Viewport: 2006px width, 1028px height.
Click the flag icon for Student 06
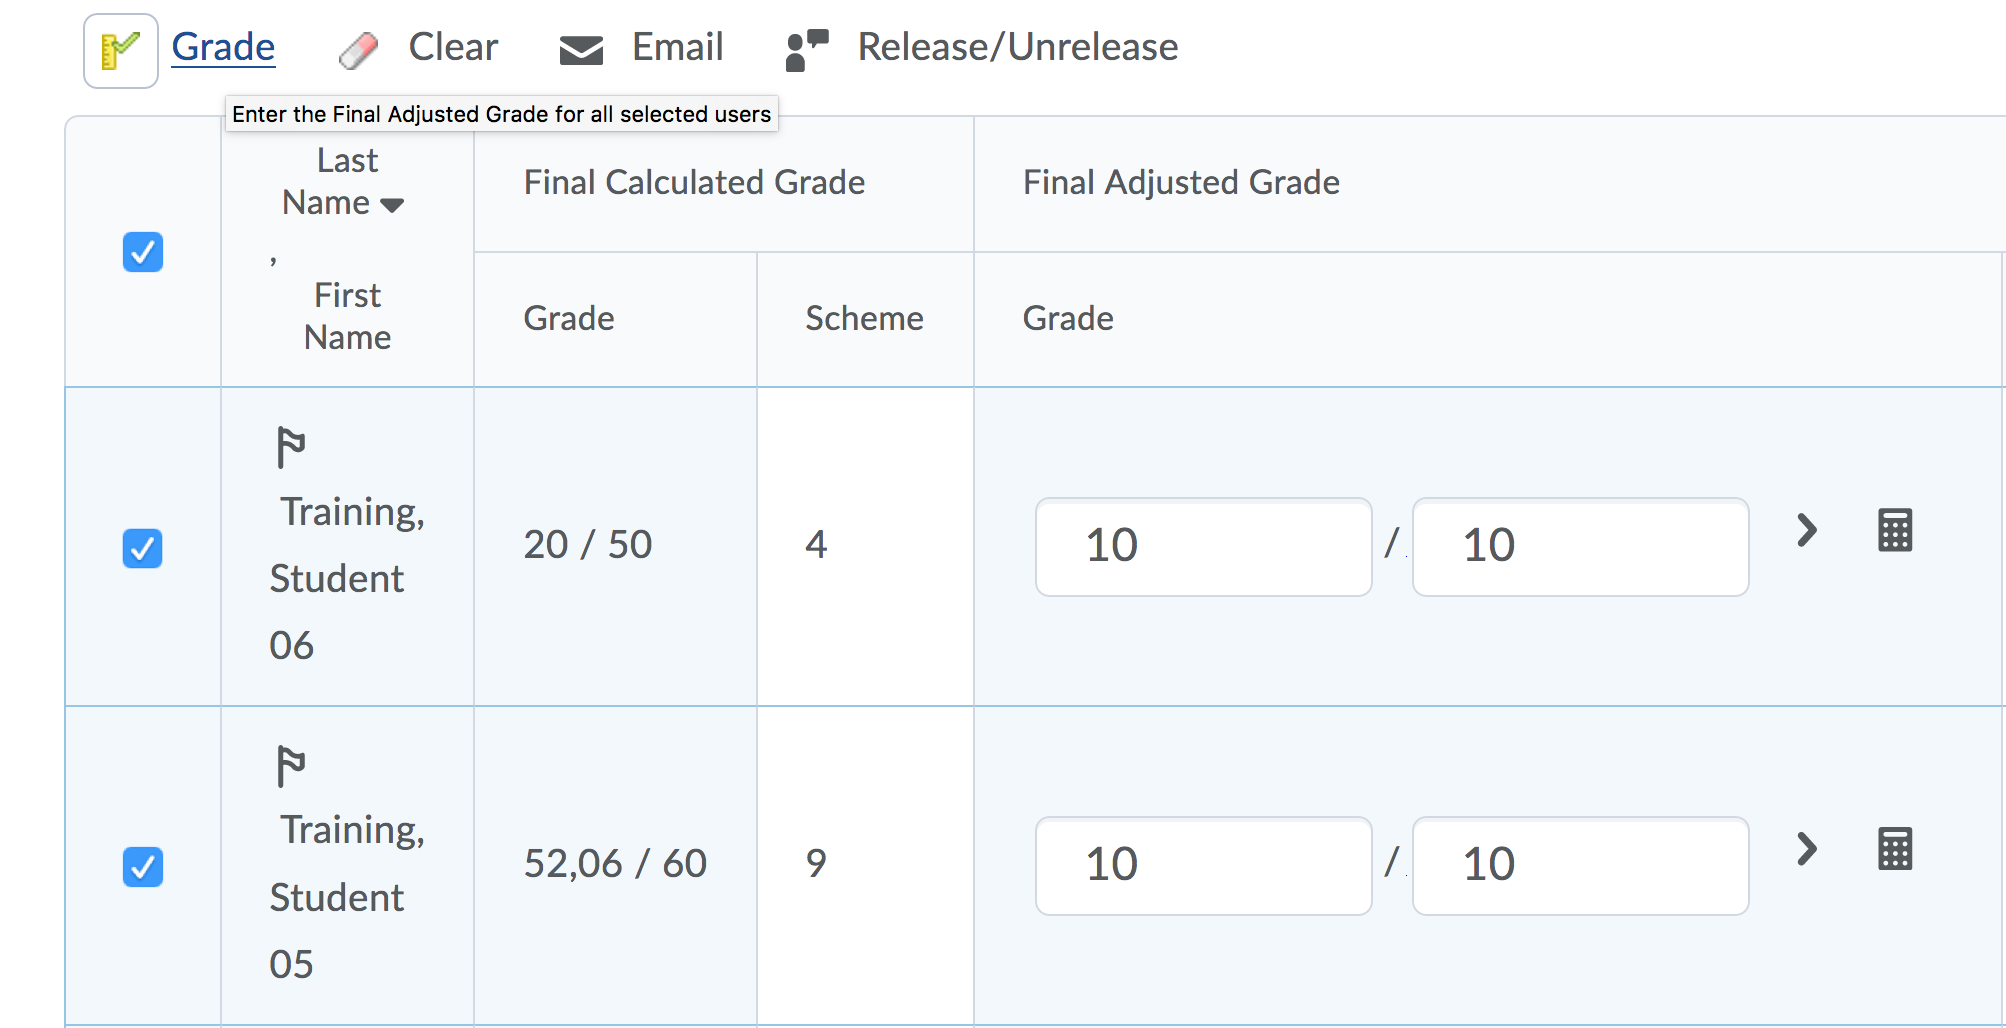(290, 447)
